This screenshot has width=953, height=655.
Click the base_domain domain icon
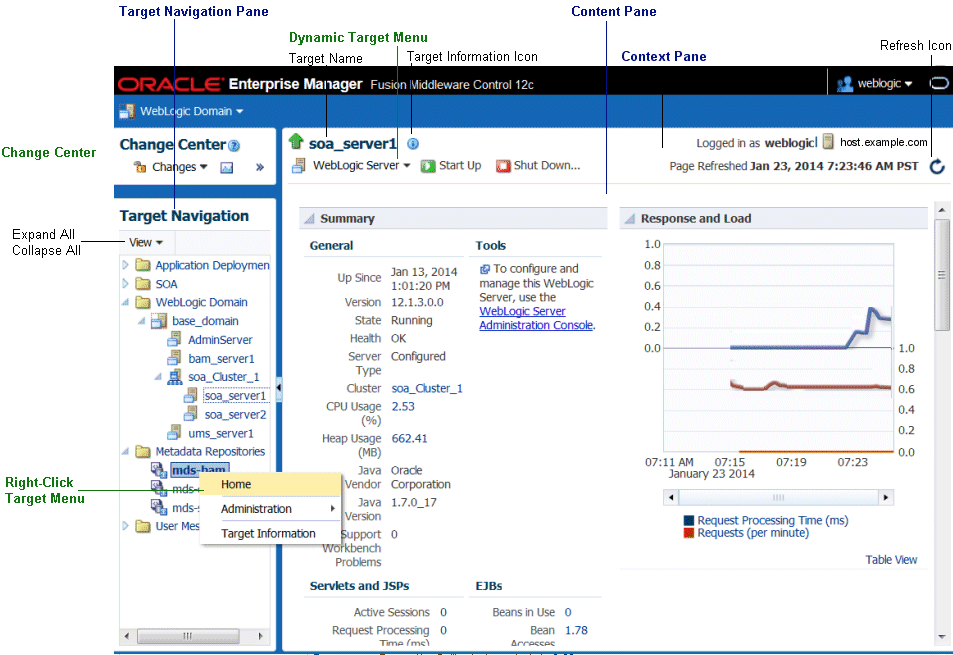(x=159, y=321)
